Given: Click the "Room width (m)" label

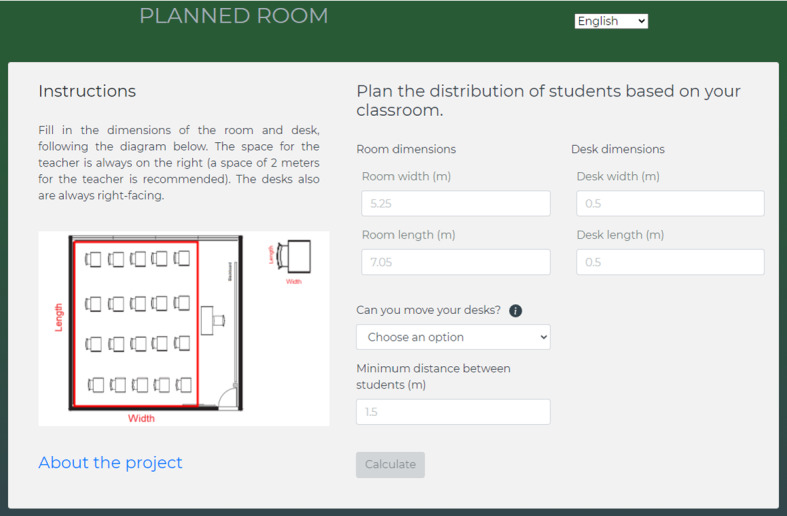Looking at the screenshot, I should [x=406, y=177].
